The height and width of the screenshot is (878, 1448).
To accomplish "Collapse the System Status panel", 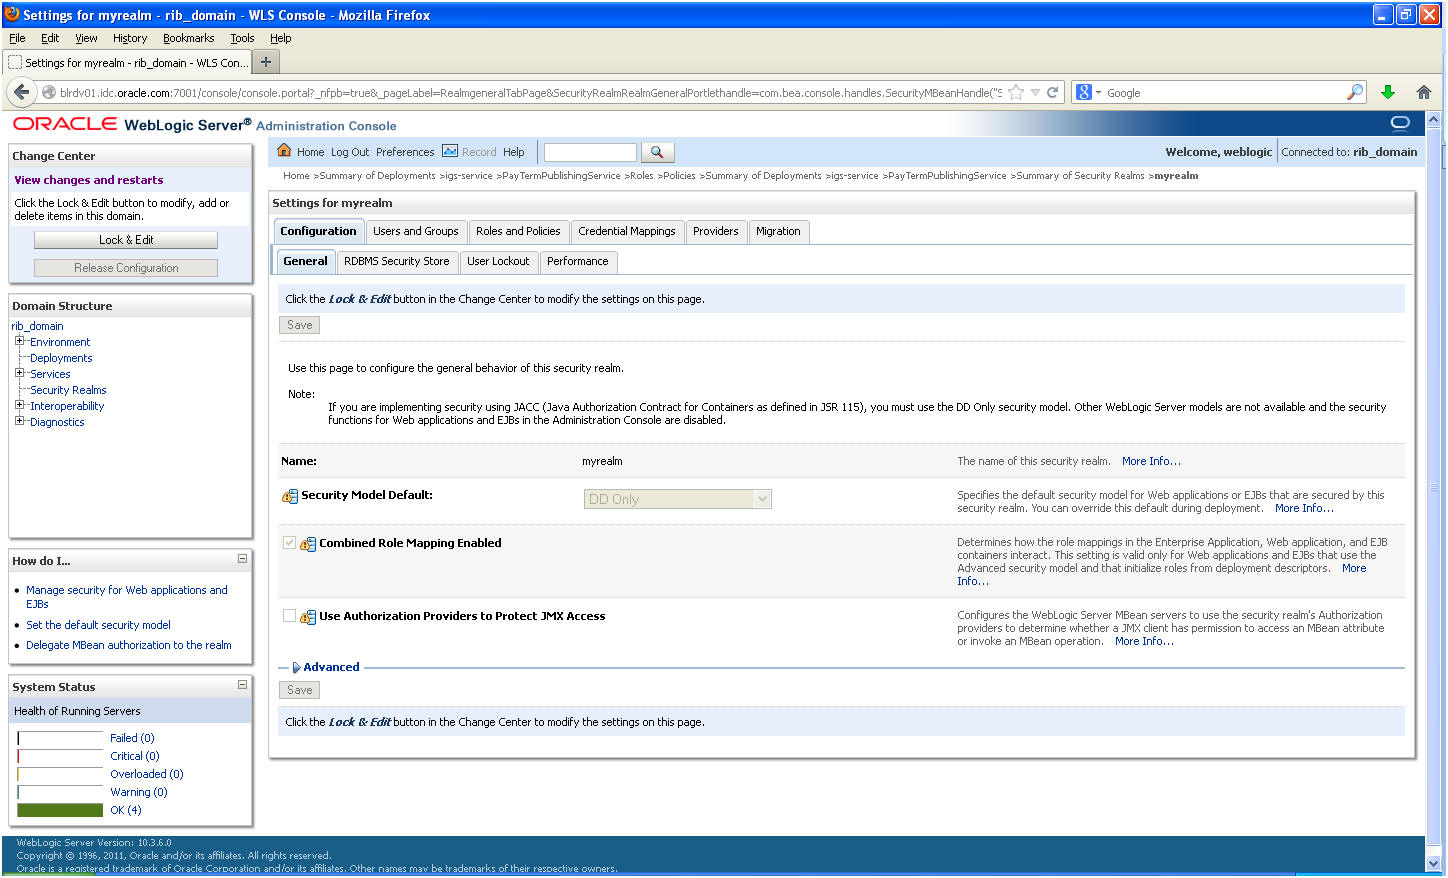I will pos(242,685).
